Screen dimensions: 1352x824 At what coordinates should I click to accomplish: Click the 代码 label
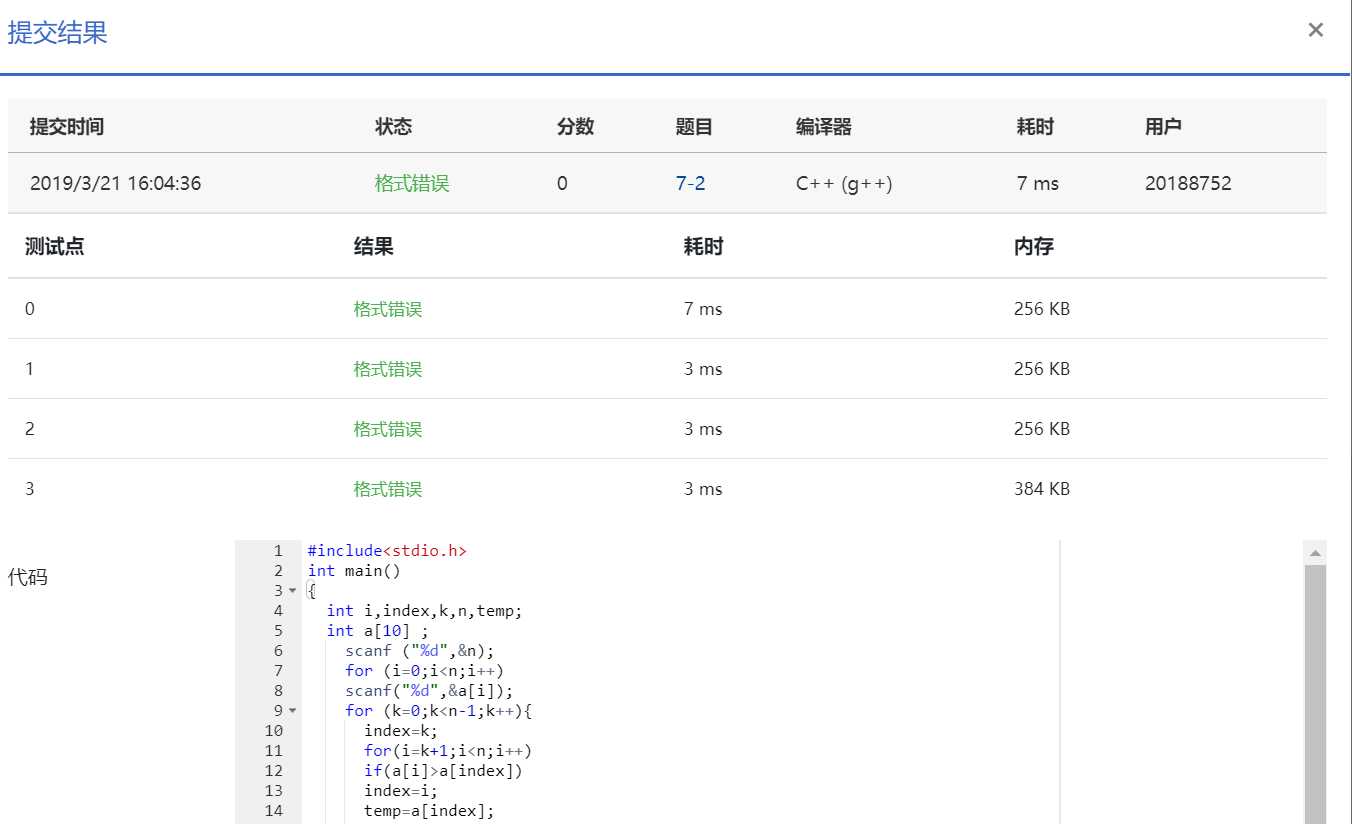(27, 577)
